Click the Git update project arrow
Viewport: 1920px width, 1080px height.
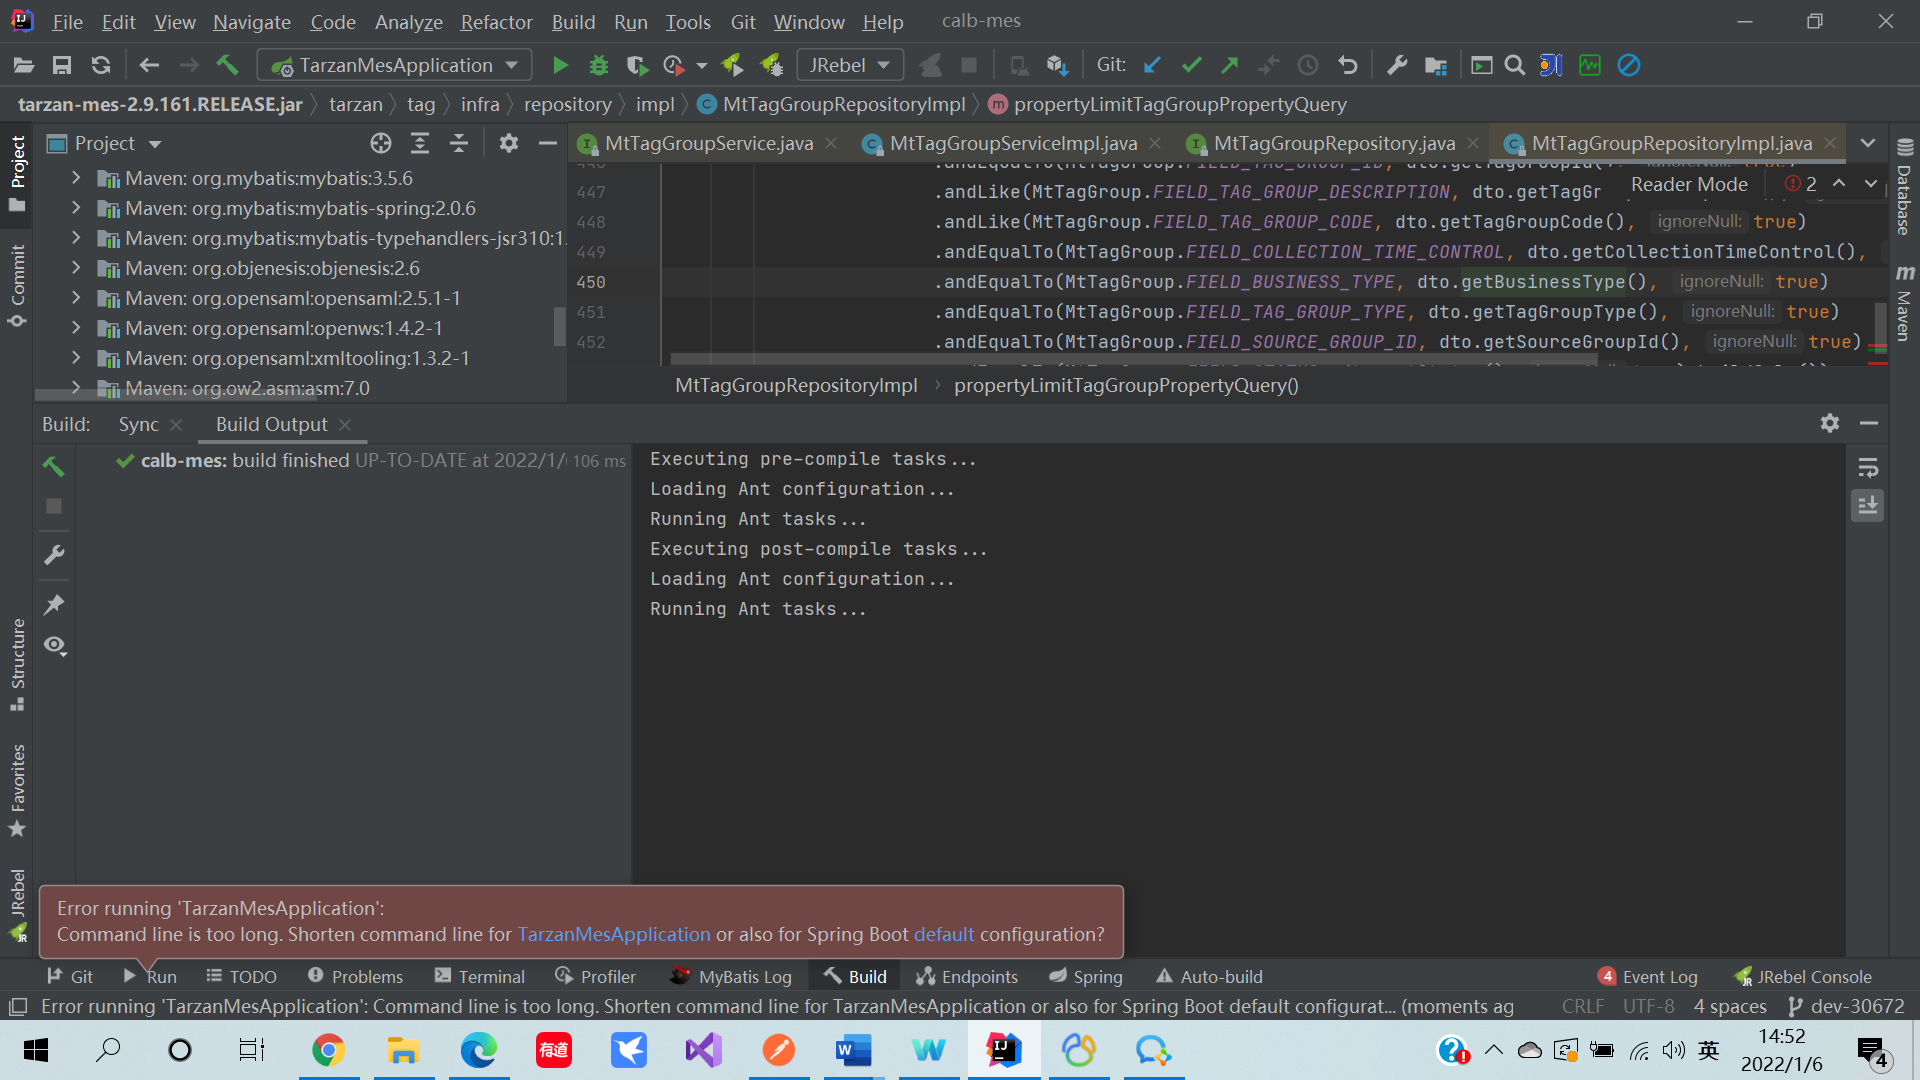tap(1152, 65)
